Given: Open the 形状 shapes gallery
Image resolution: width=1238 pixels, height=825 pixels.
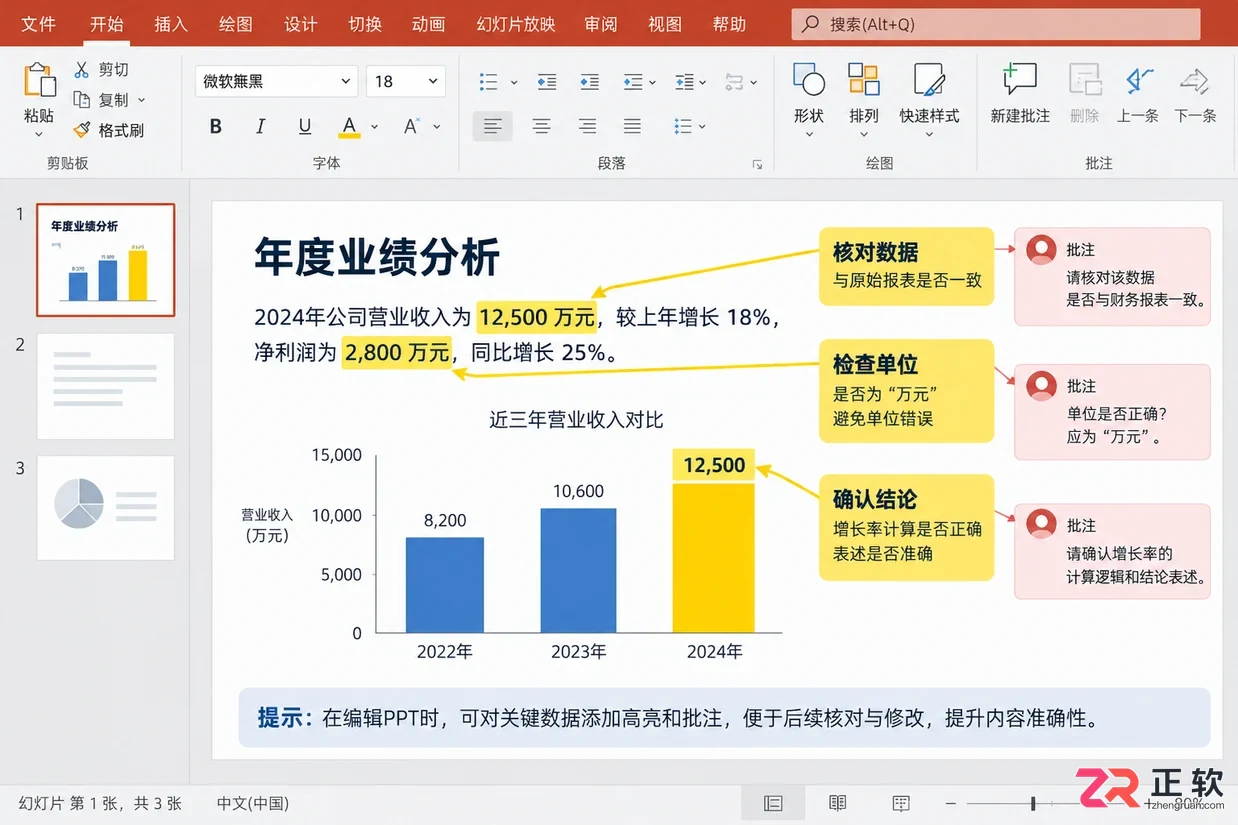Looking at the screenshot, I should (x=808, y=100).
